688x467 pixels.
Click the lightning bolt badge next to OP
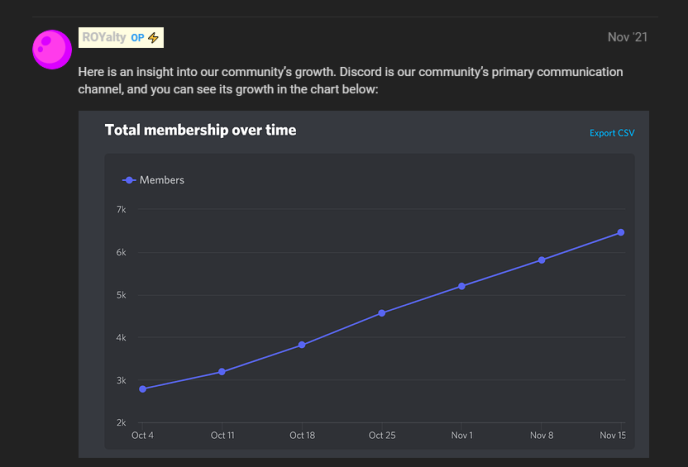click(153, 38)
